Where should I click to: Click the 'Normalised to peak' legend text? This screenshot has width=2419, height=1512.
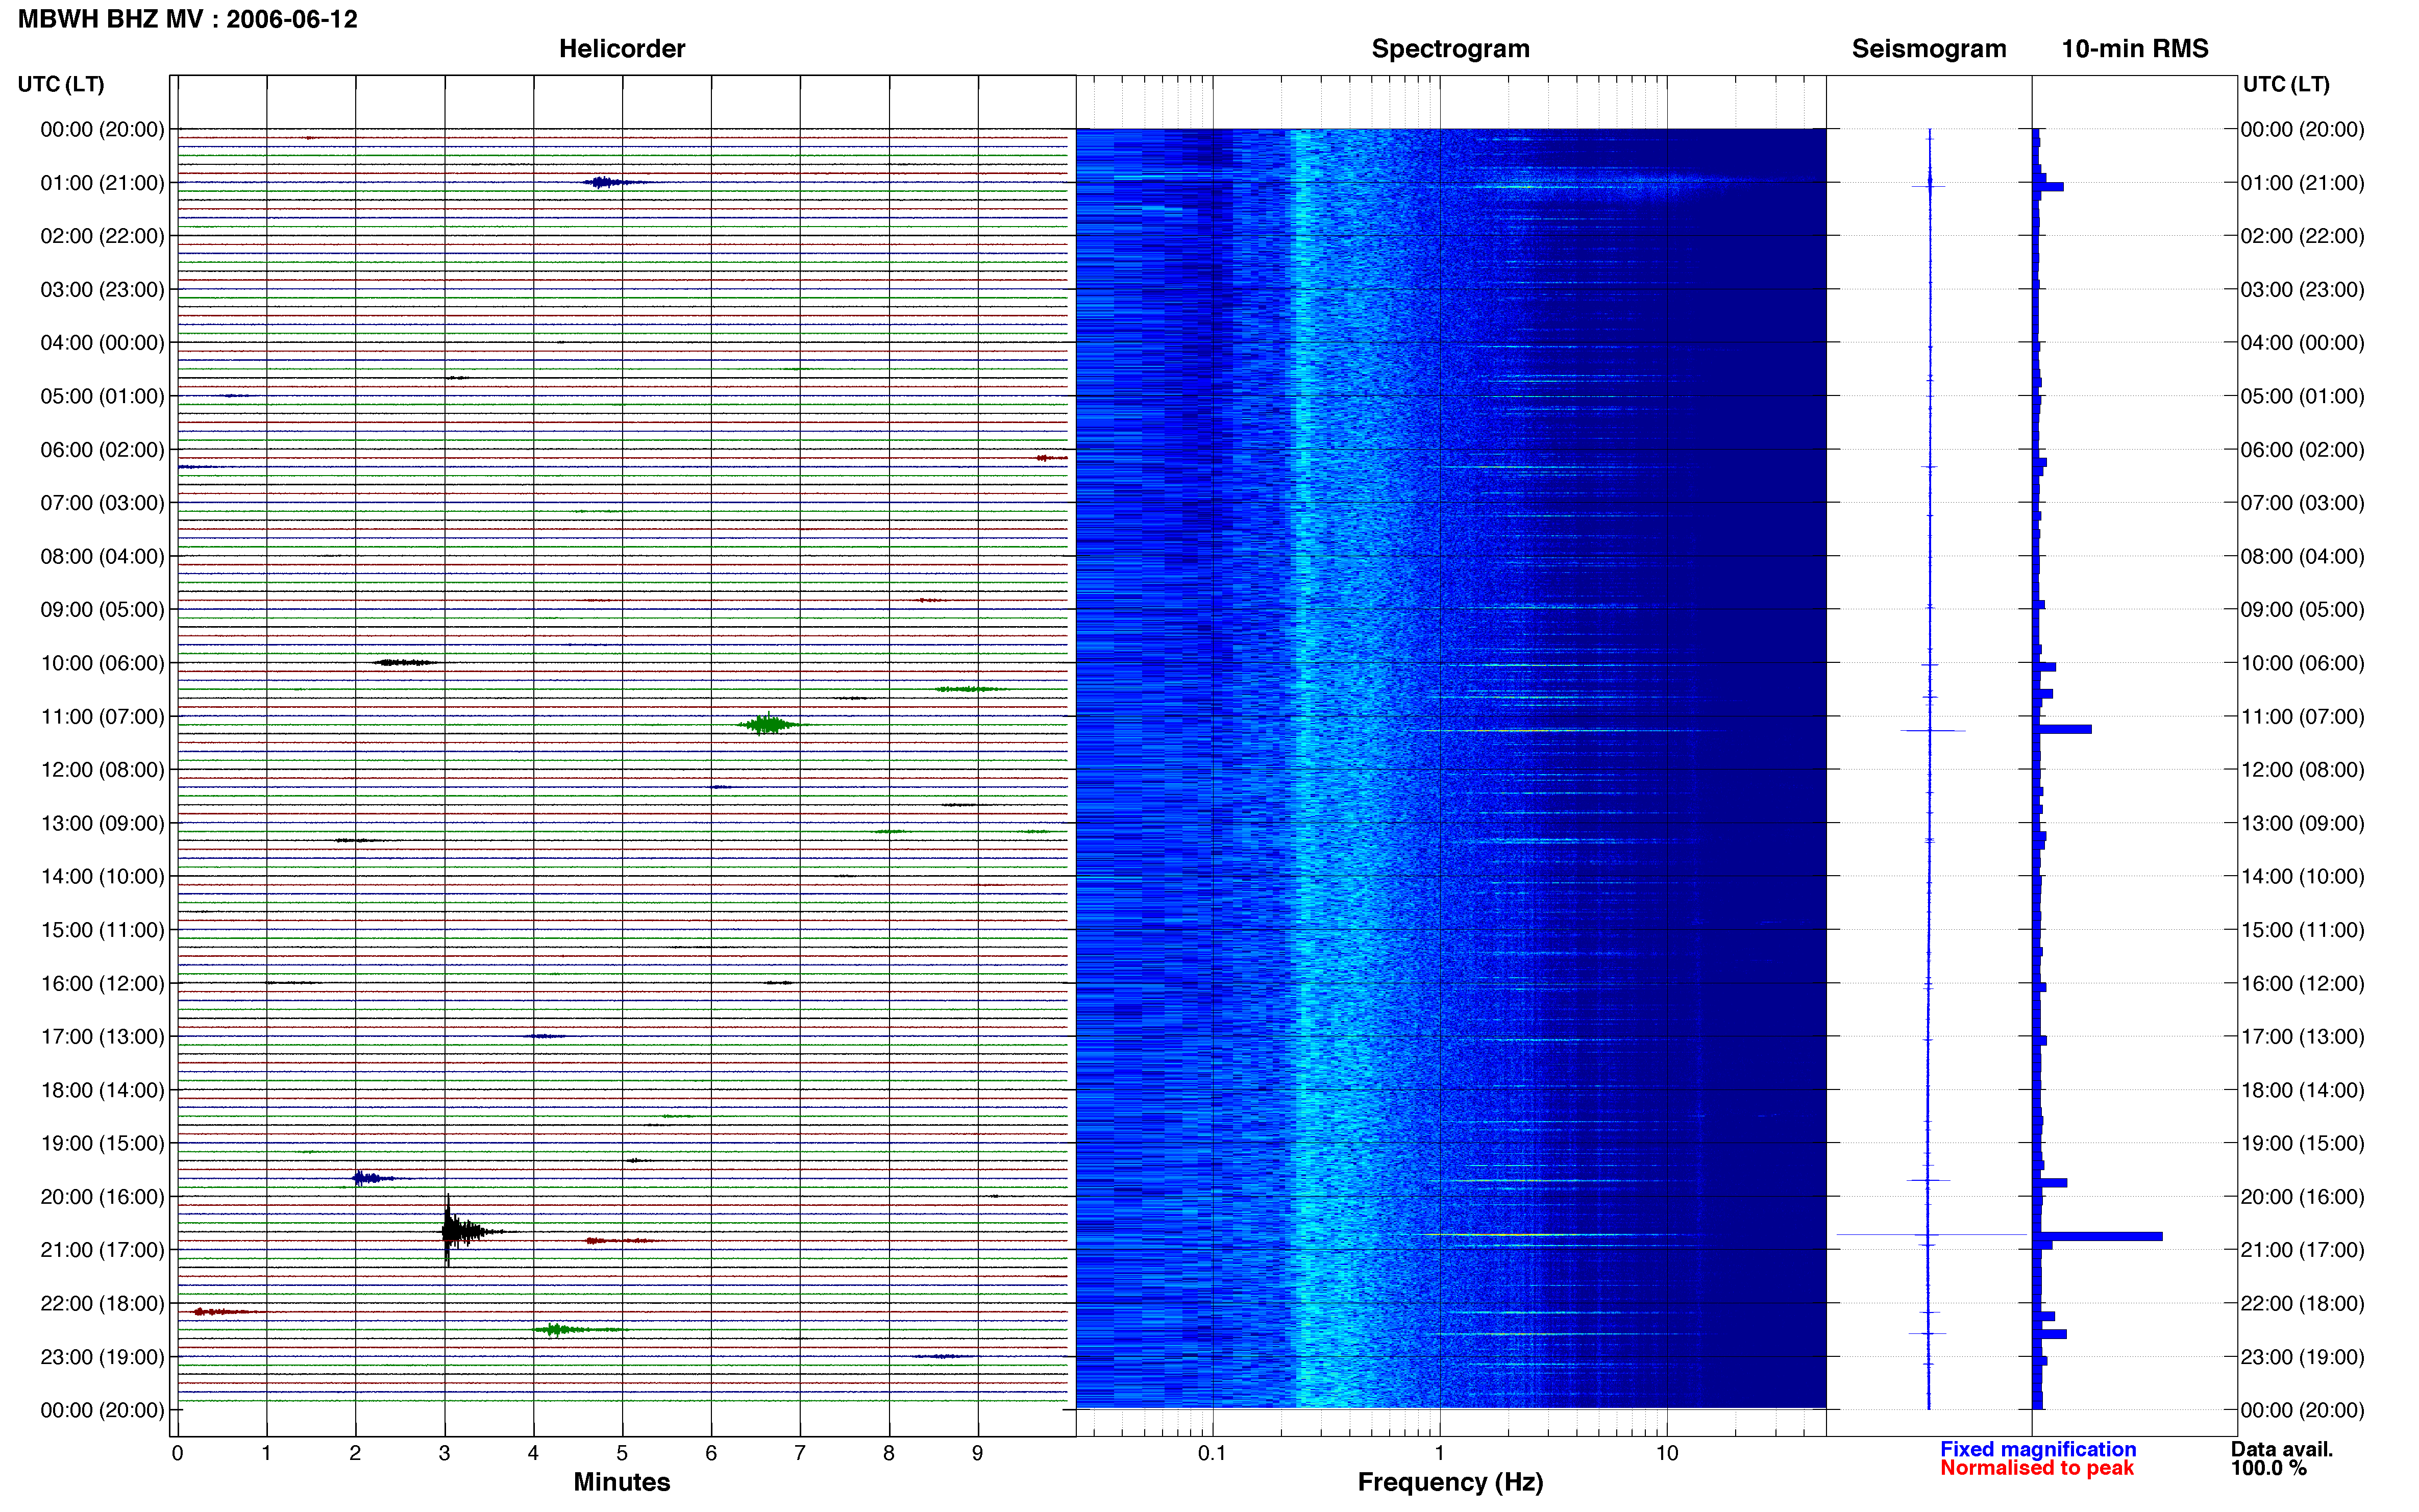2036,1467
